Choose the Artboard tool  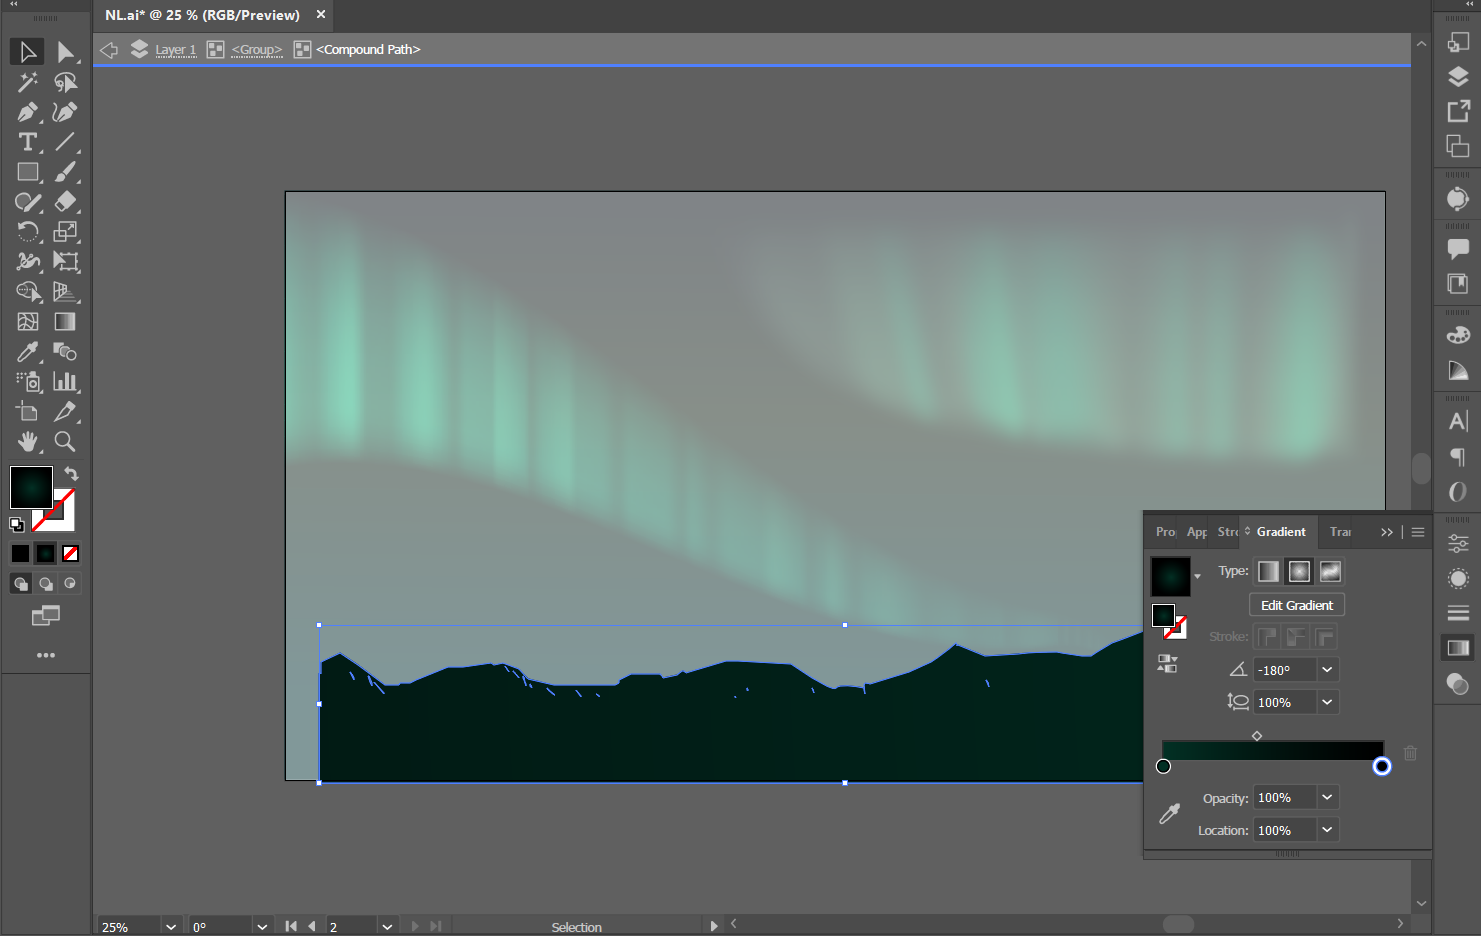tap(27, 412)
